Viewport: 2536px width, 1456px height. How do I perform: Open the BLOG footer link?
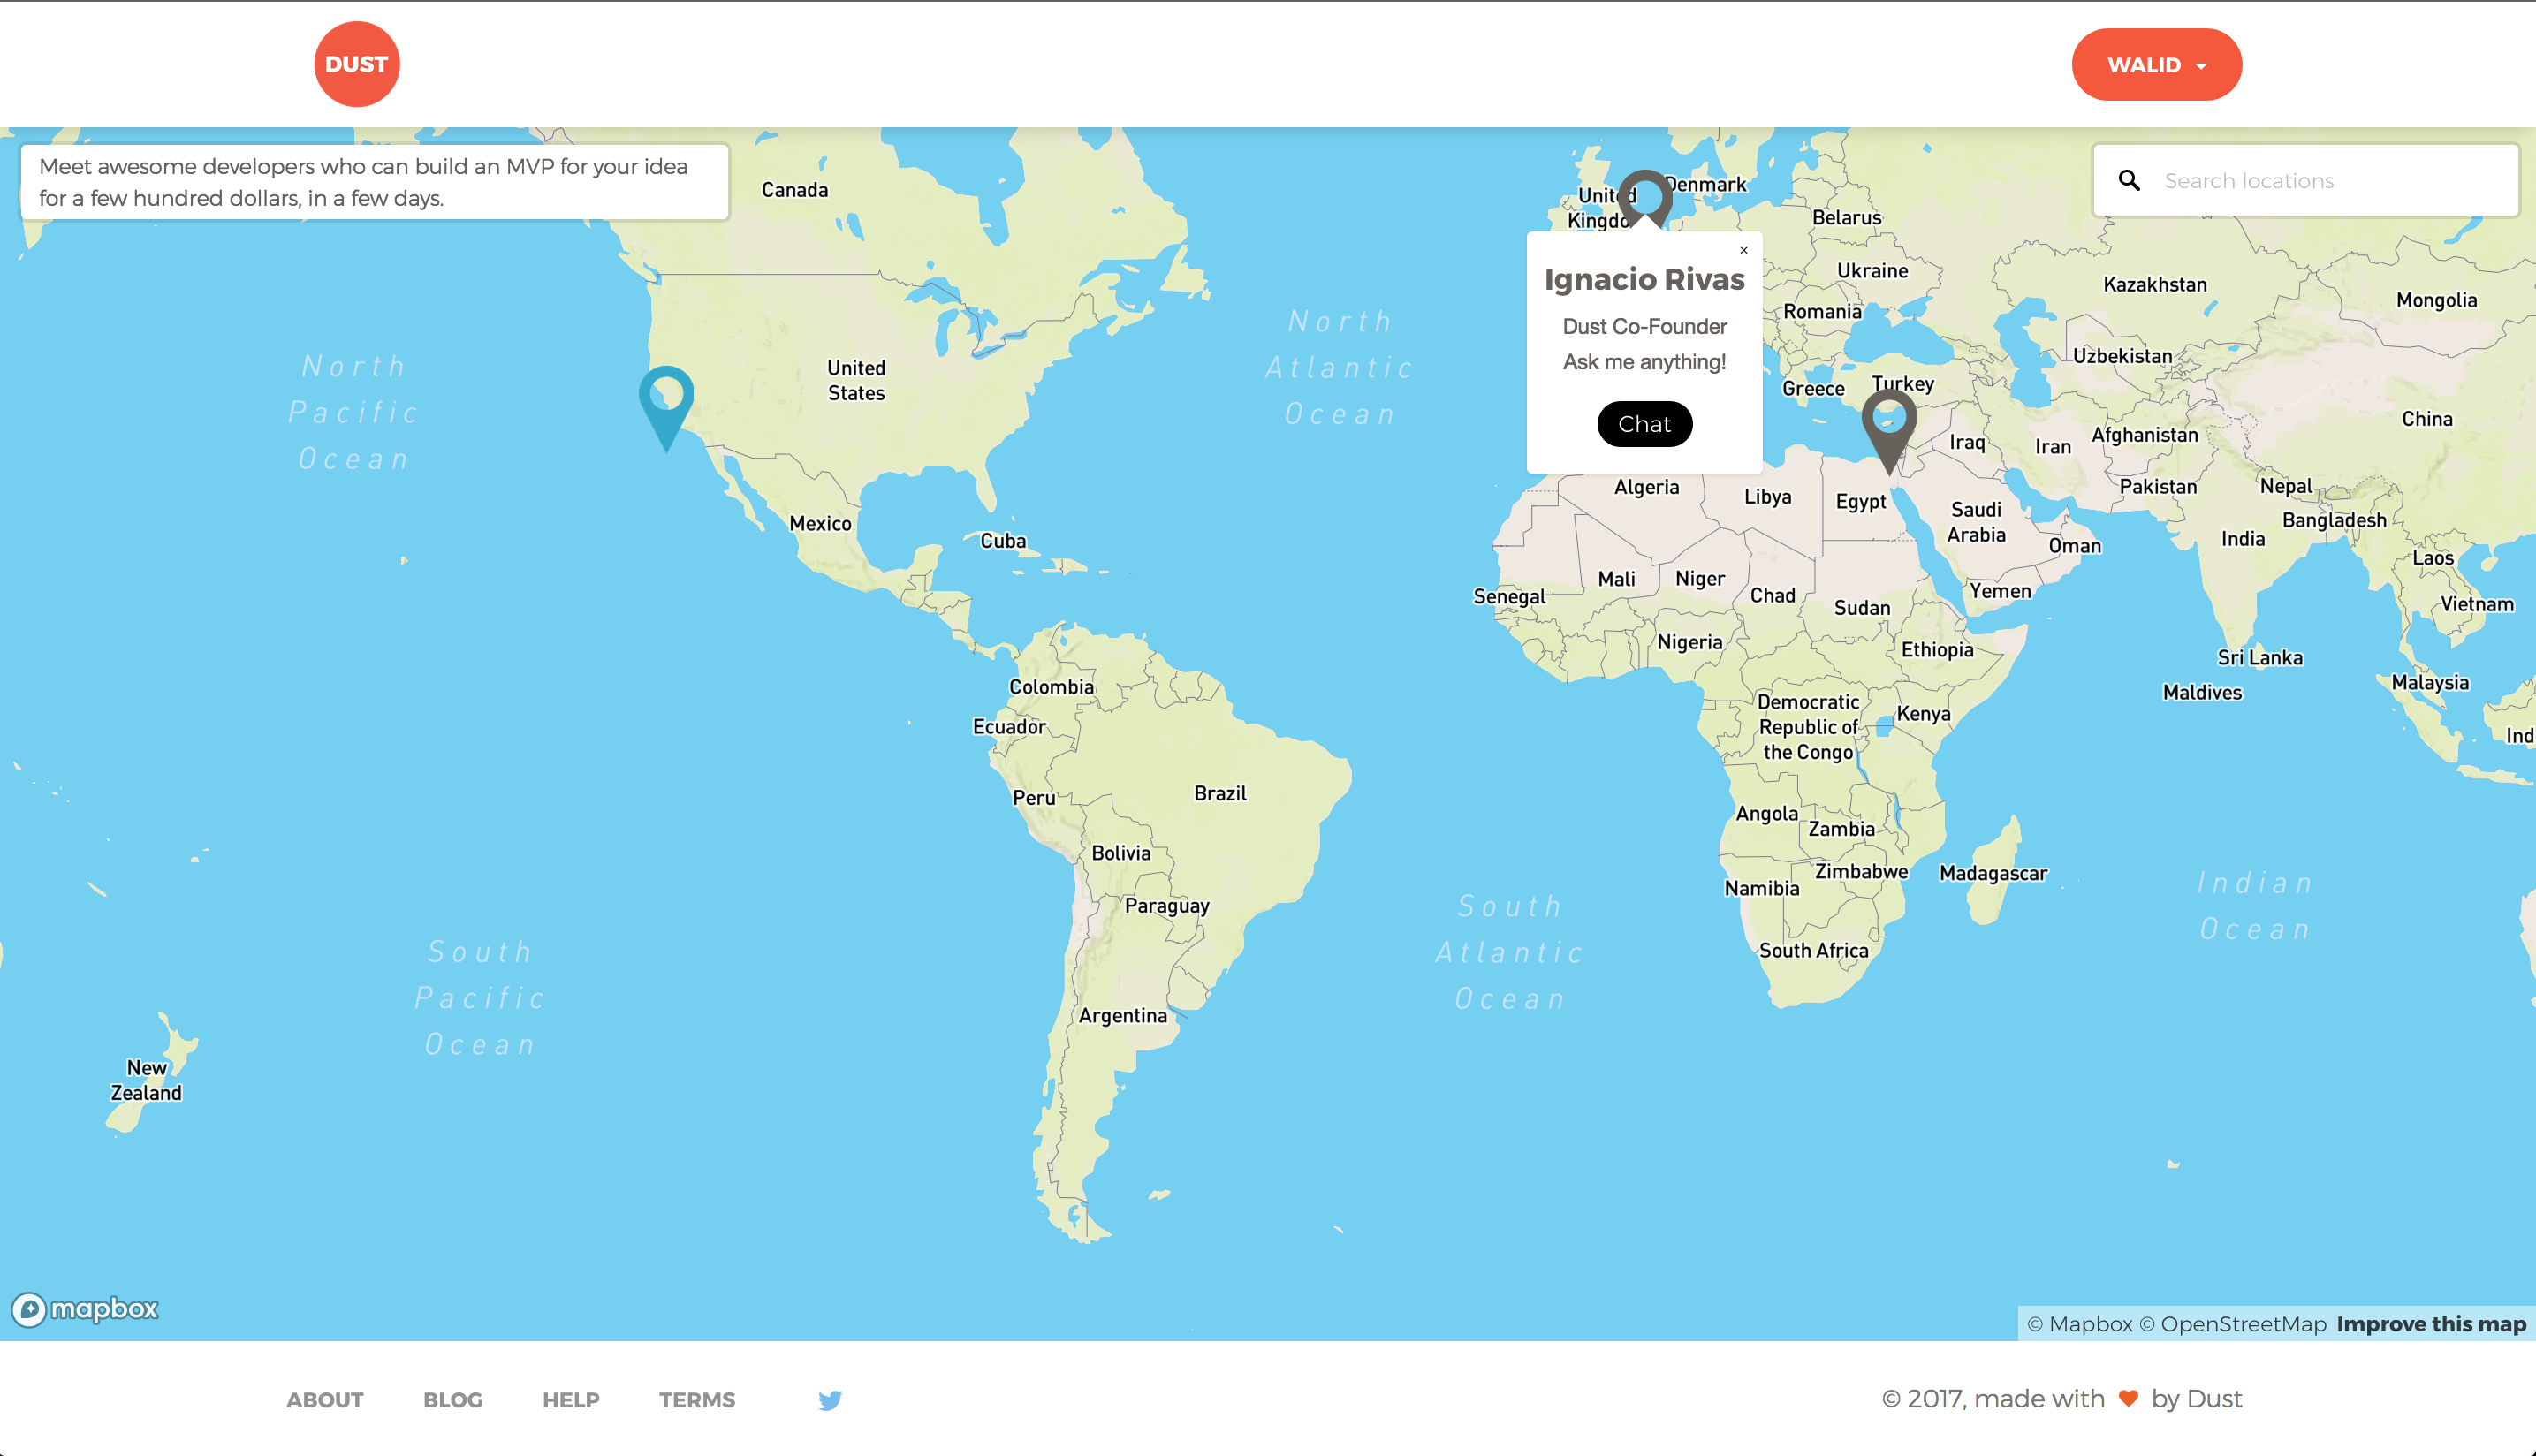[x=453, y=1400]
